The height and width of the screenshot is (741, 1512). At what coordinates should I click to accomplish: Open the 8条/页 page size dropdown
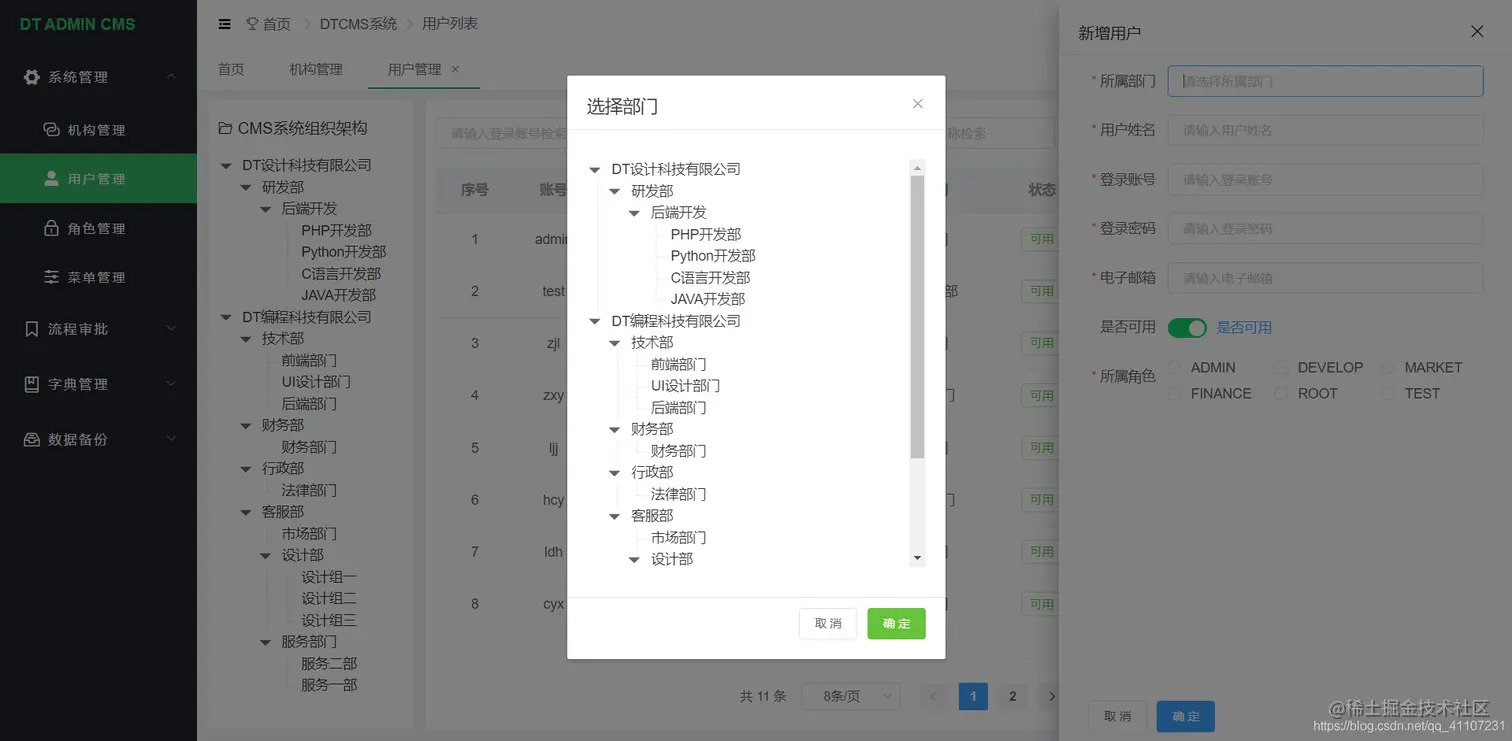coord(850,696)
